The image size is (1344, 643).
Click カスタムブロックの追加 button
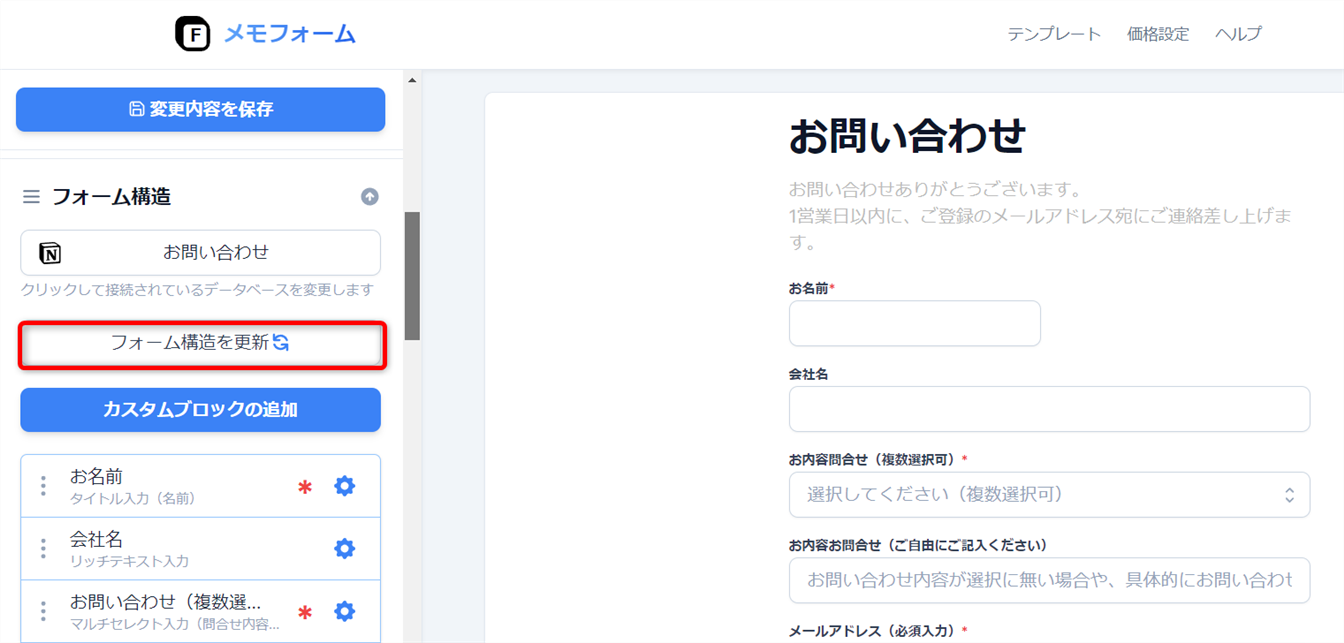pos(200,410)
